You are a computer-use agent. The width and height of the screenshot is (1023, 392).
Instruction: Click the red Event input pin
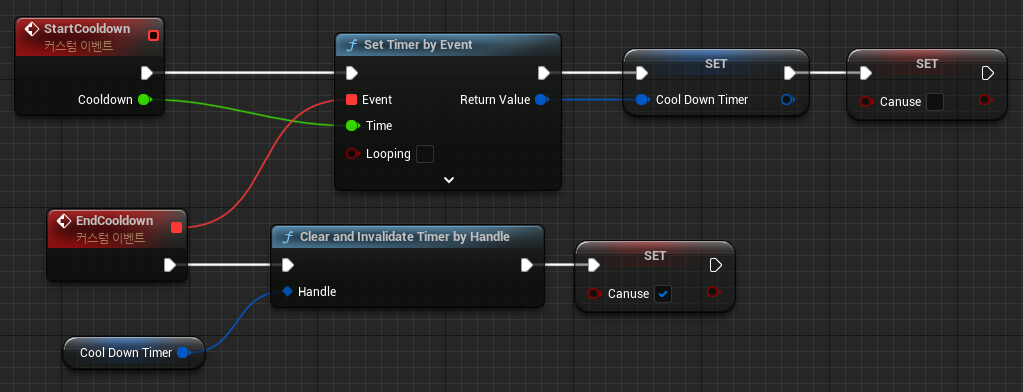tap(352, 100)
